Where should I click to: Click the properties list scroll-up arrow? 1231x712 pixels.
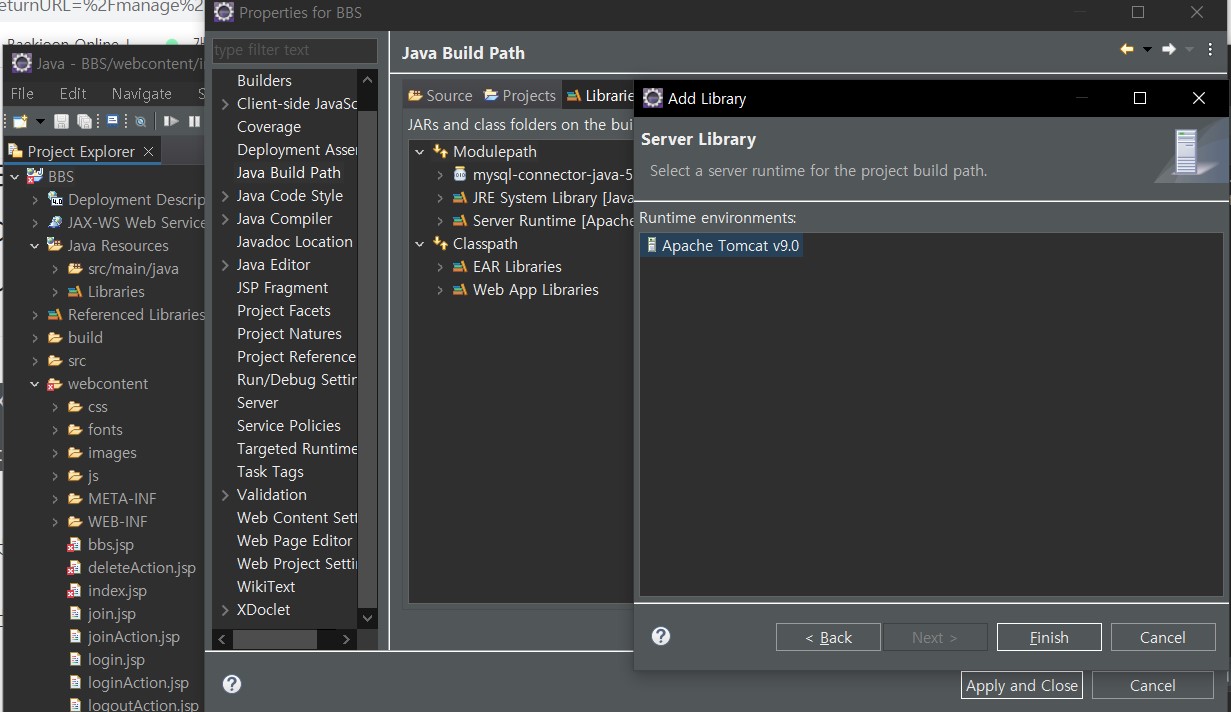(x=367, y=80)
